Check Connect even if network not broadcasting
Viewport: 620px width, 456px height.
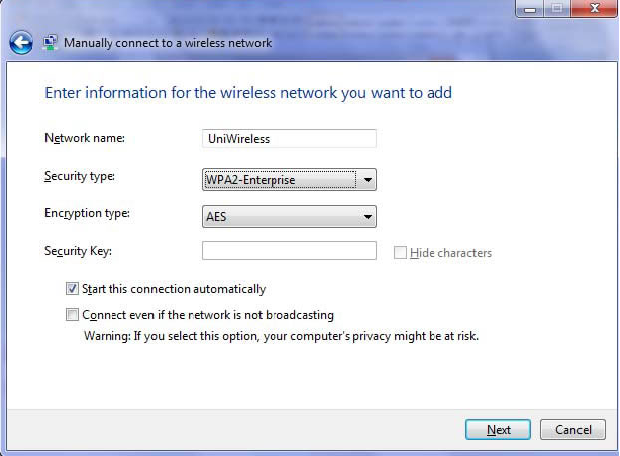click(x=72, y=315)
